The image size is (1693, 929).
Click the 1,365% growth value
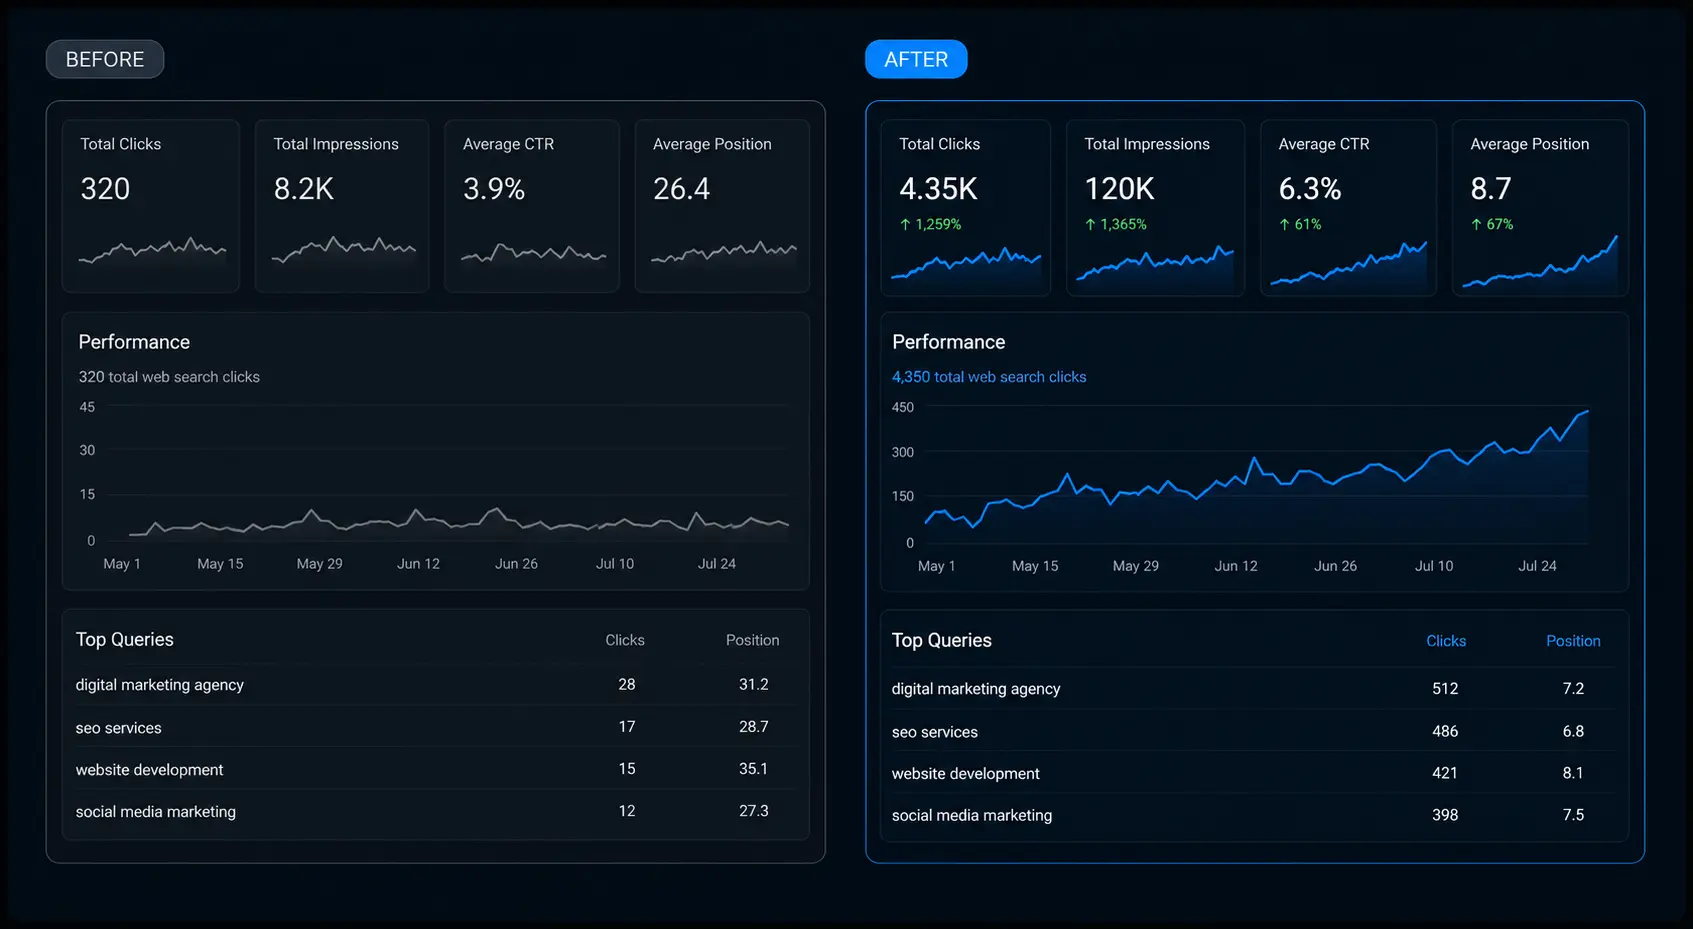pos(1123,225)
